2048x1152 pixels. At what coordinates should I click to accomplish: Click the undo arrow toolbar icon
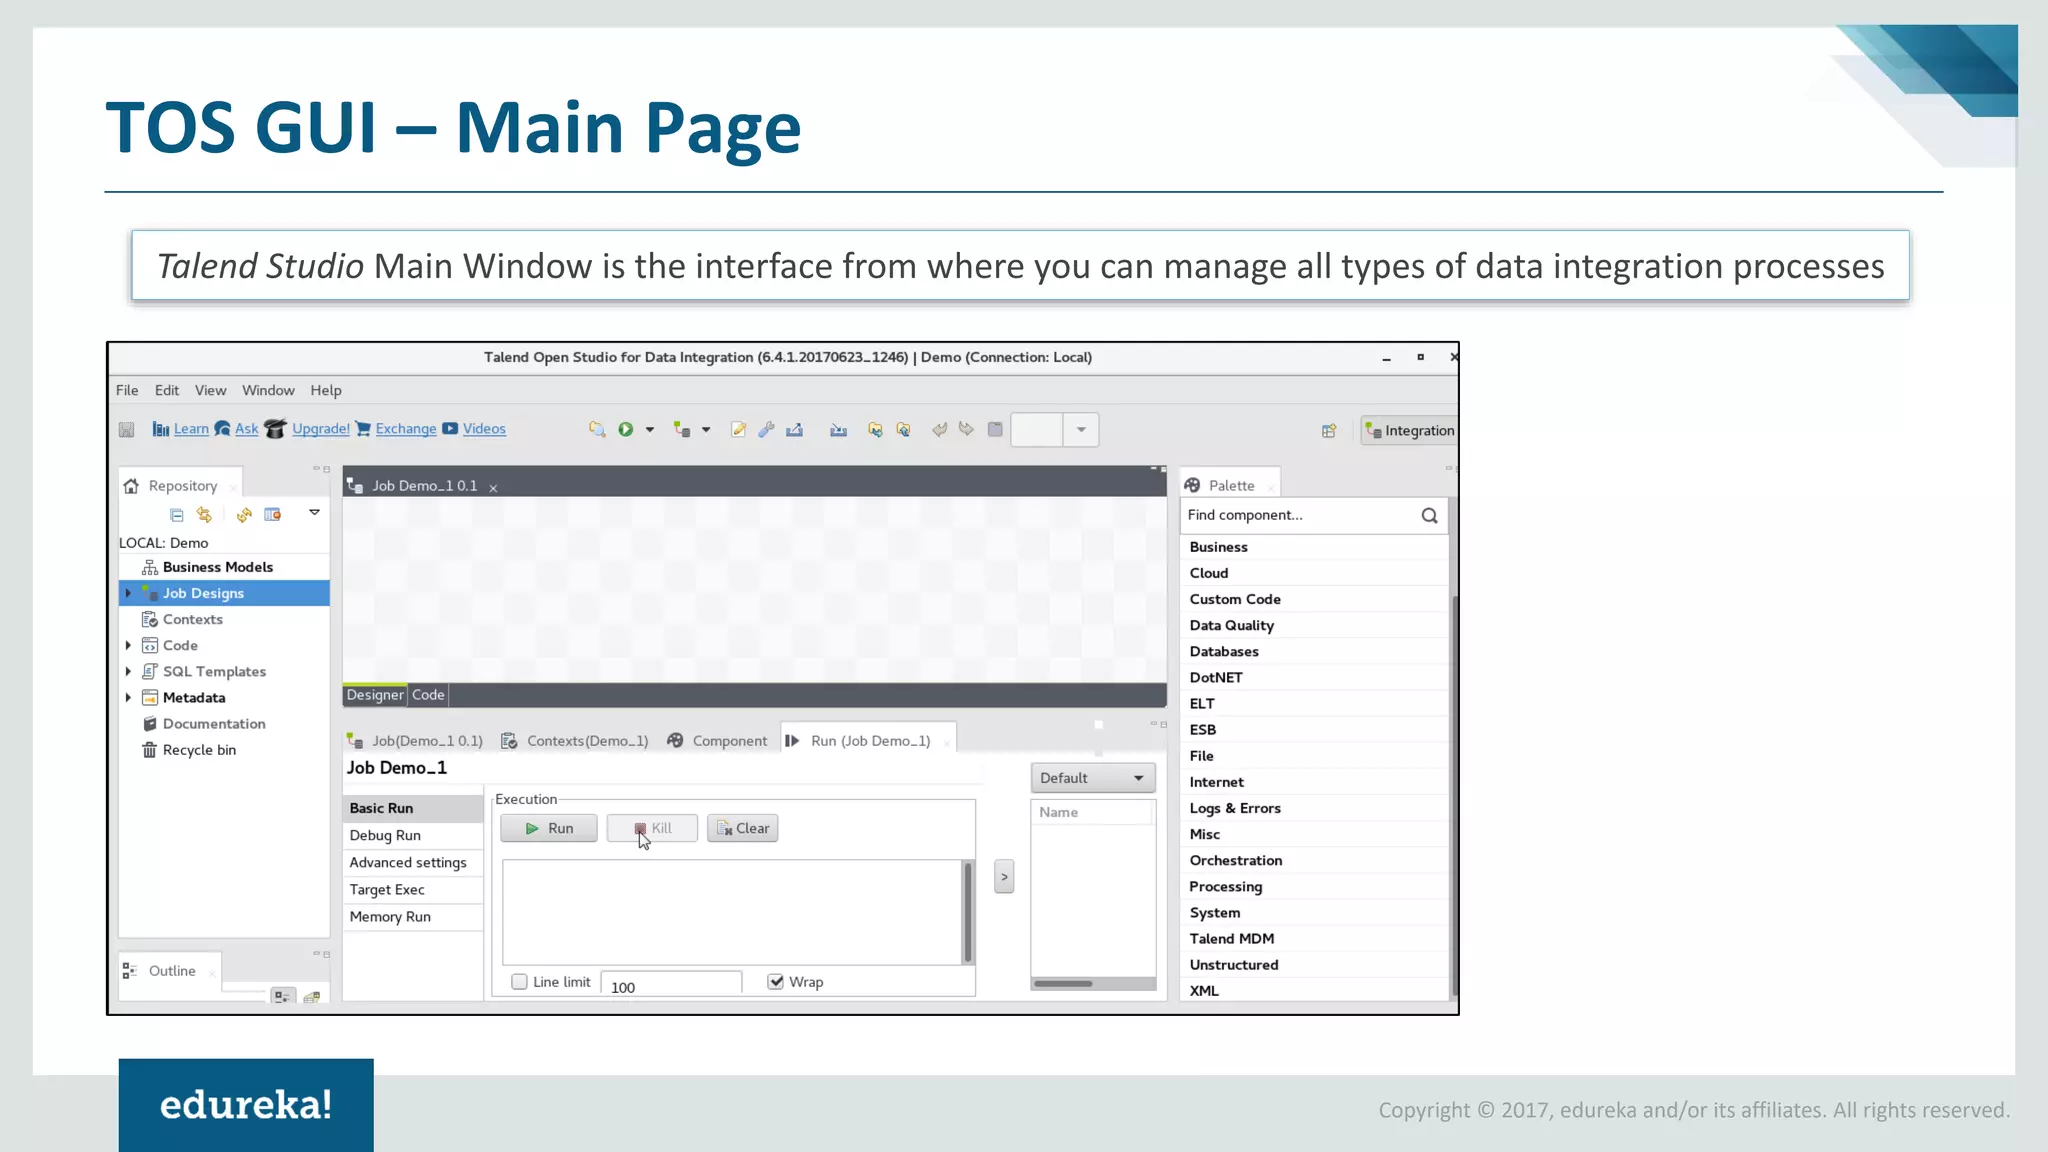[x=939, y=429]
